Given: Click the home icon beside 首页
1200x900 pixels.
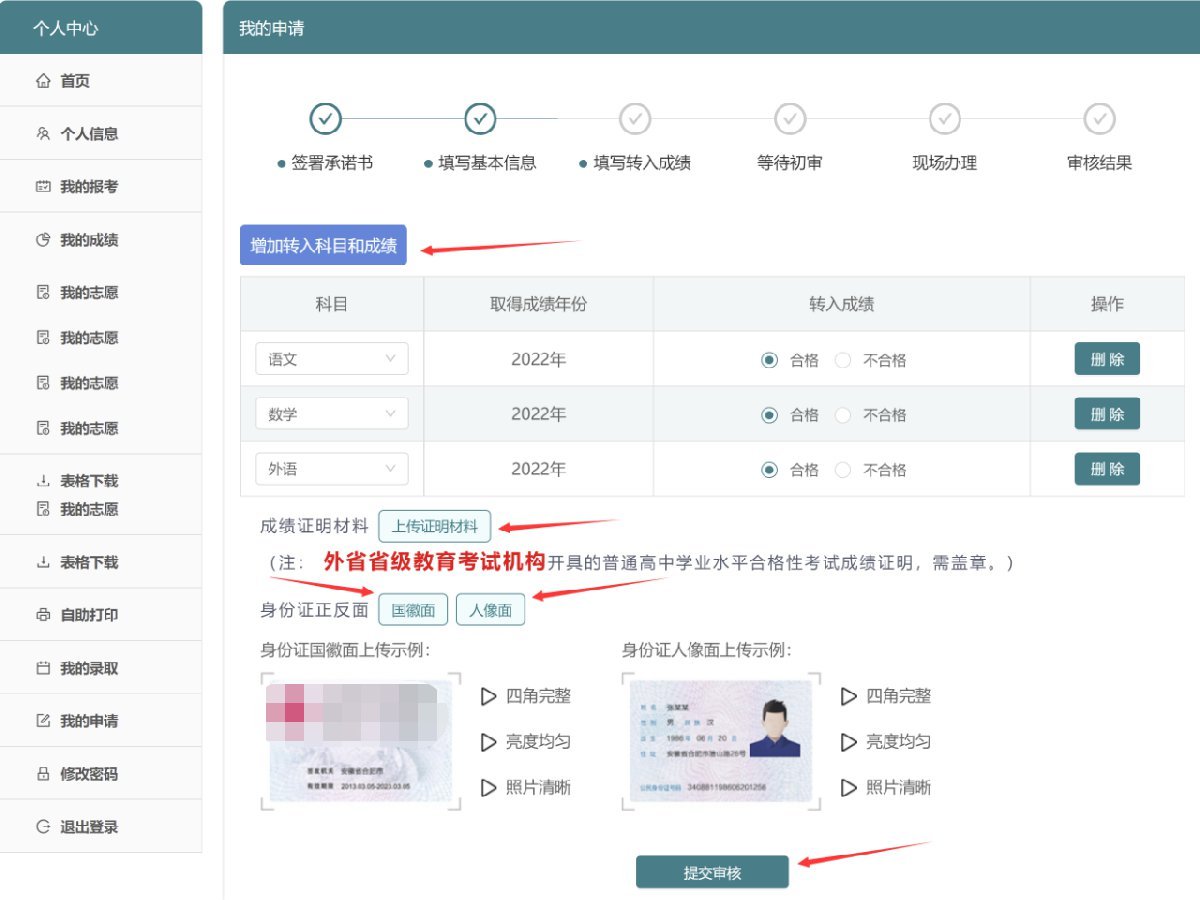Looking at the screenshot, I should point(43,81).
